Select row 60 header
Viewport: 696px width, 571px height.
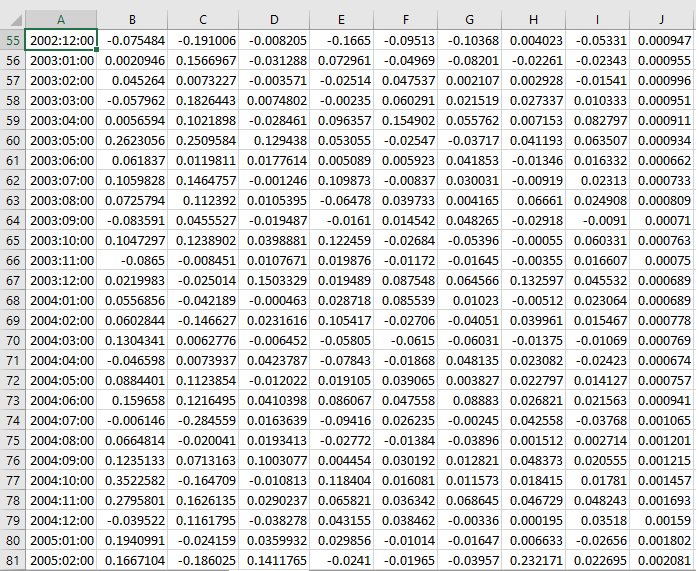(12, 140)
